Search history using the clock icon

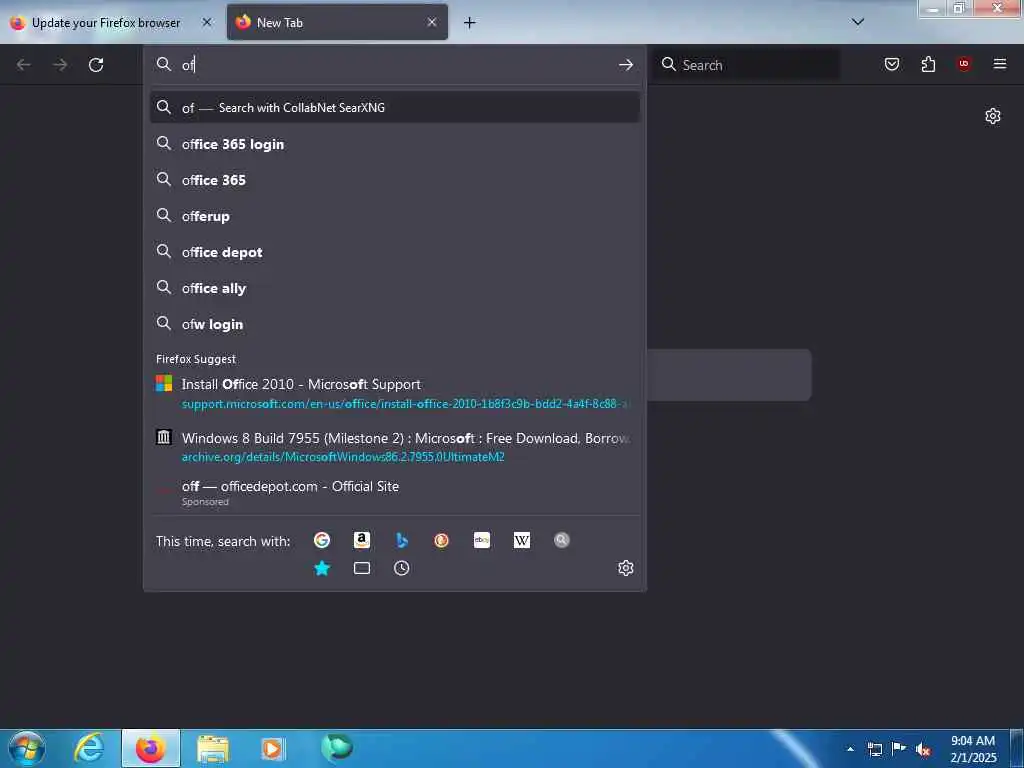[402, 568]
